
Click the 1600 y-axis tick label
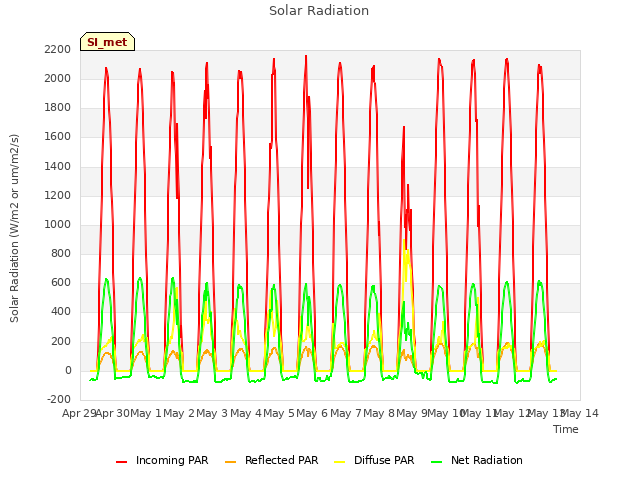point(58,137)
